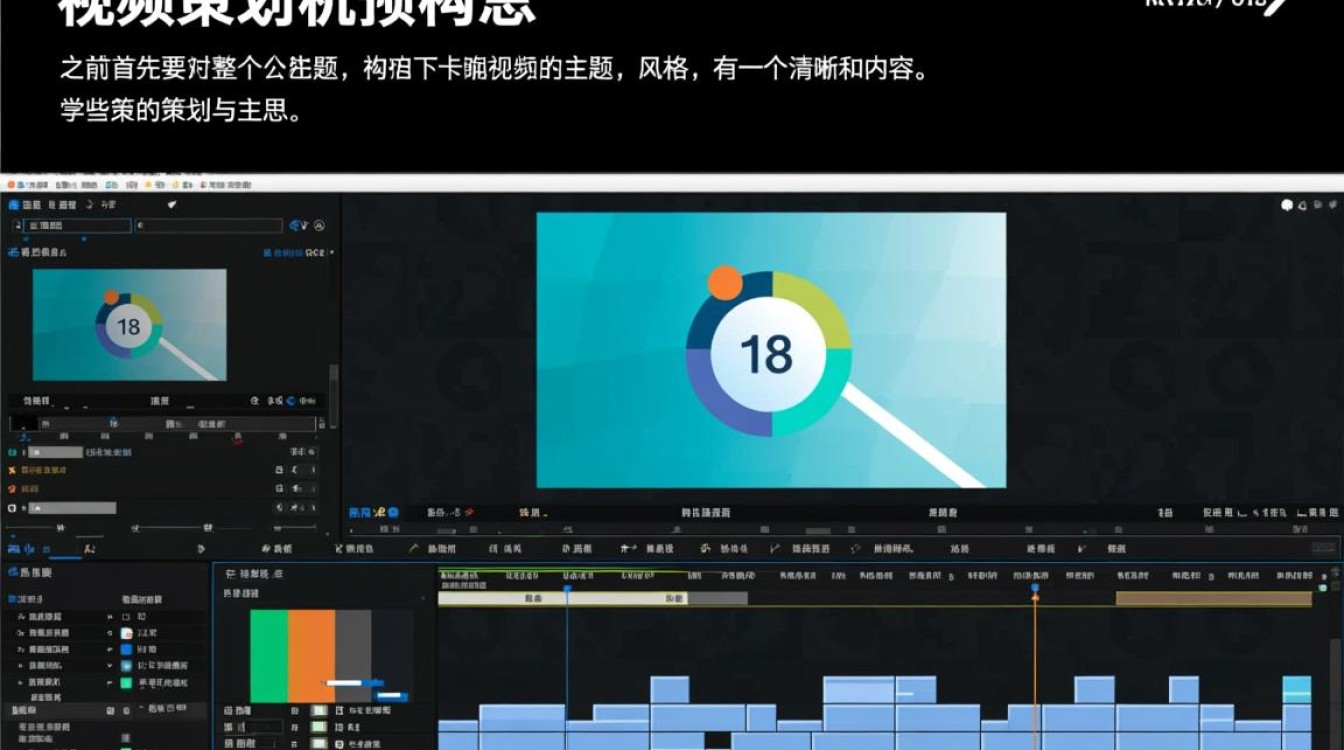Screen dimensions: 1344x750
Task: Click the orange X icon in the left panel rows
Action: [x=12, y=470]
